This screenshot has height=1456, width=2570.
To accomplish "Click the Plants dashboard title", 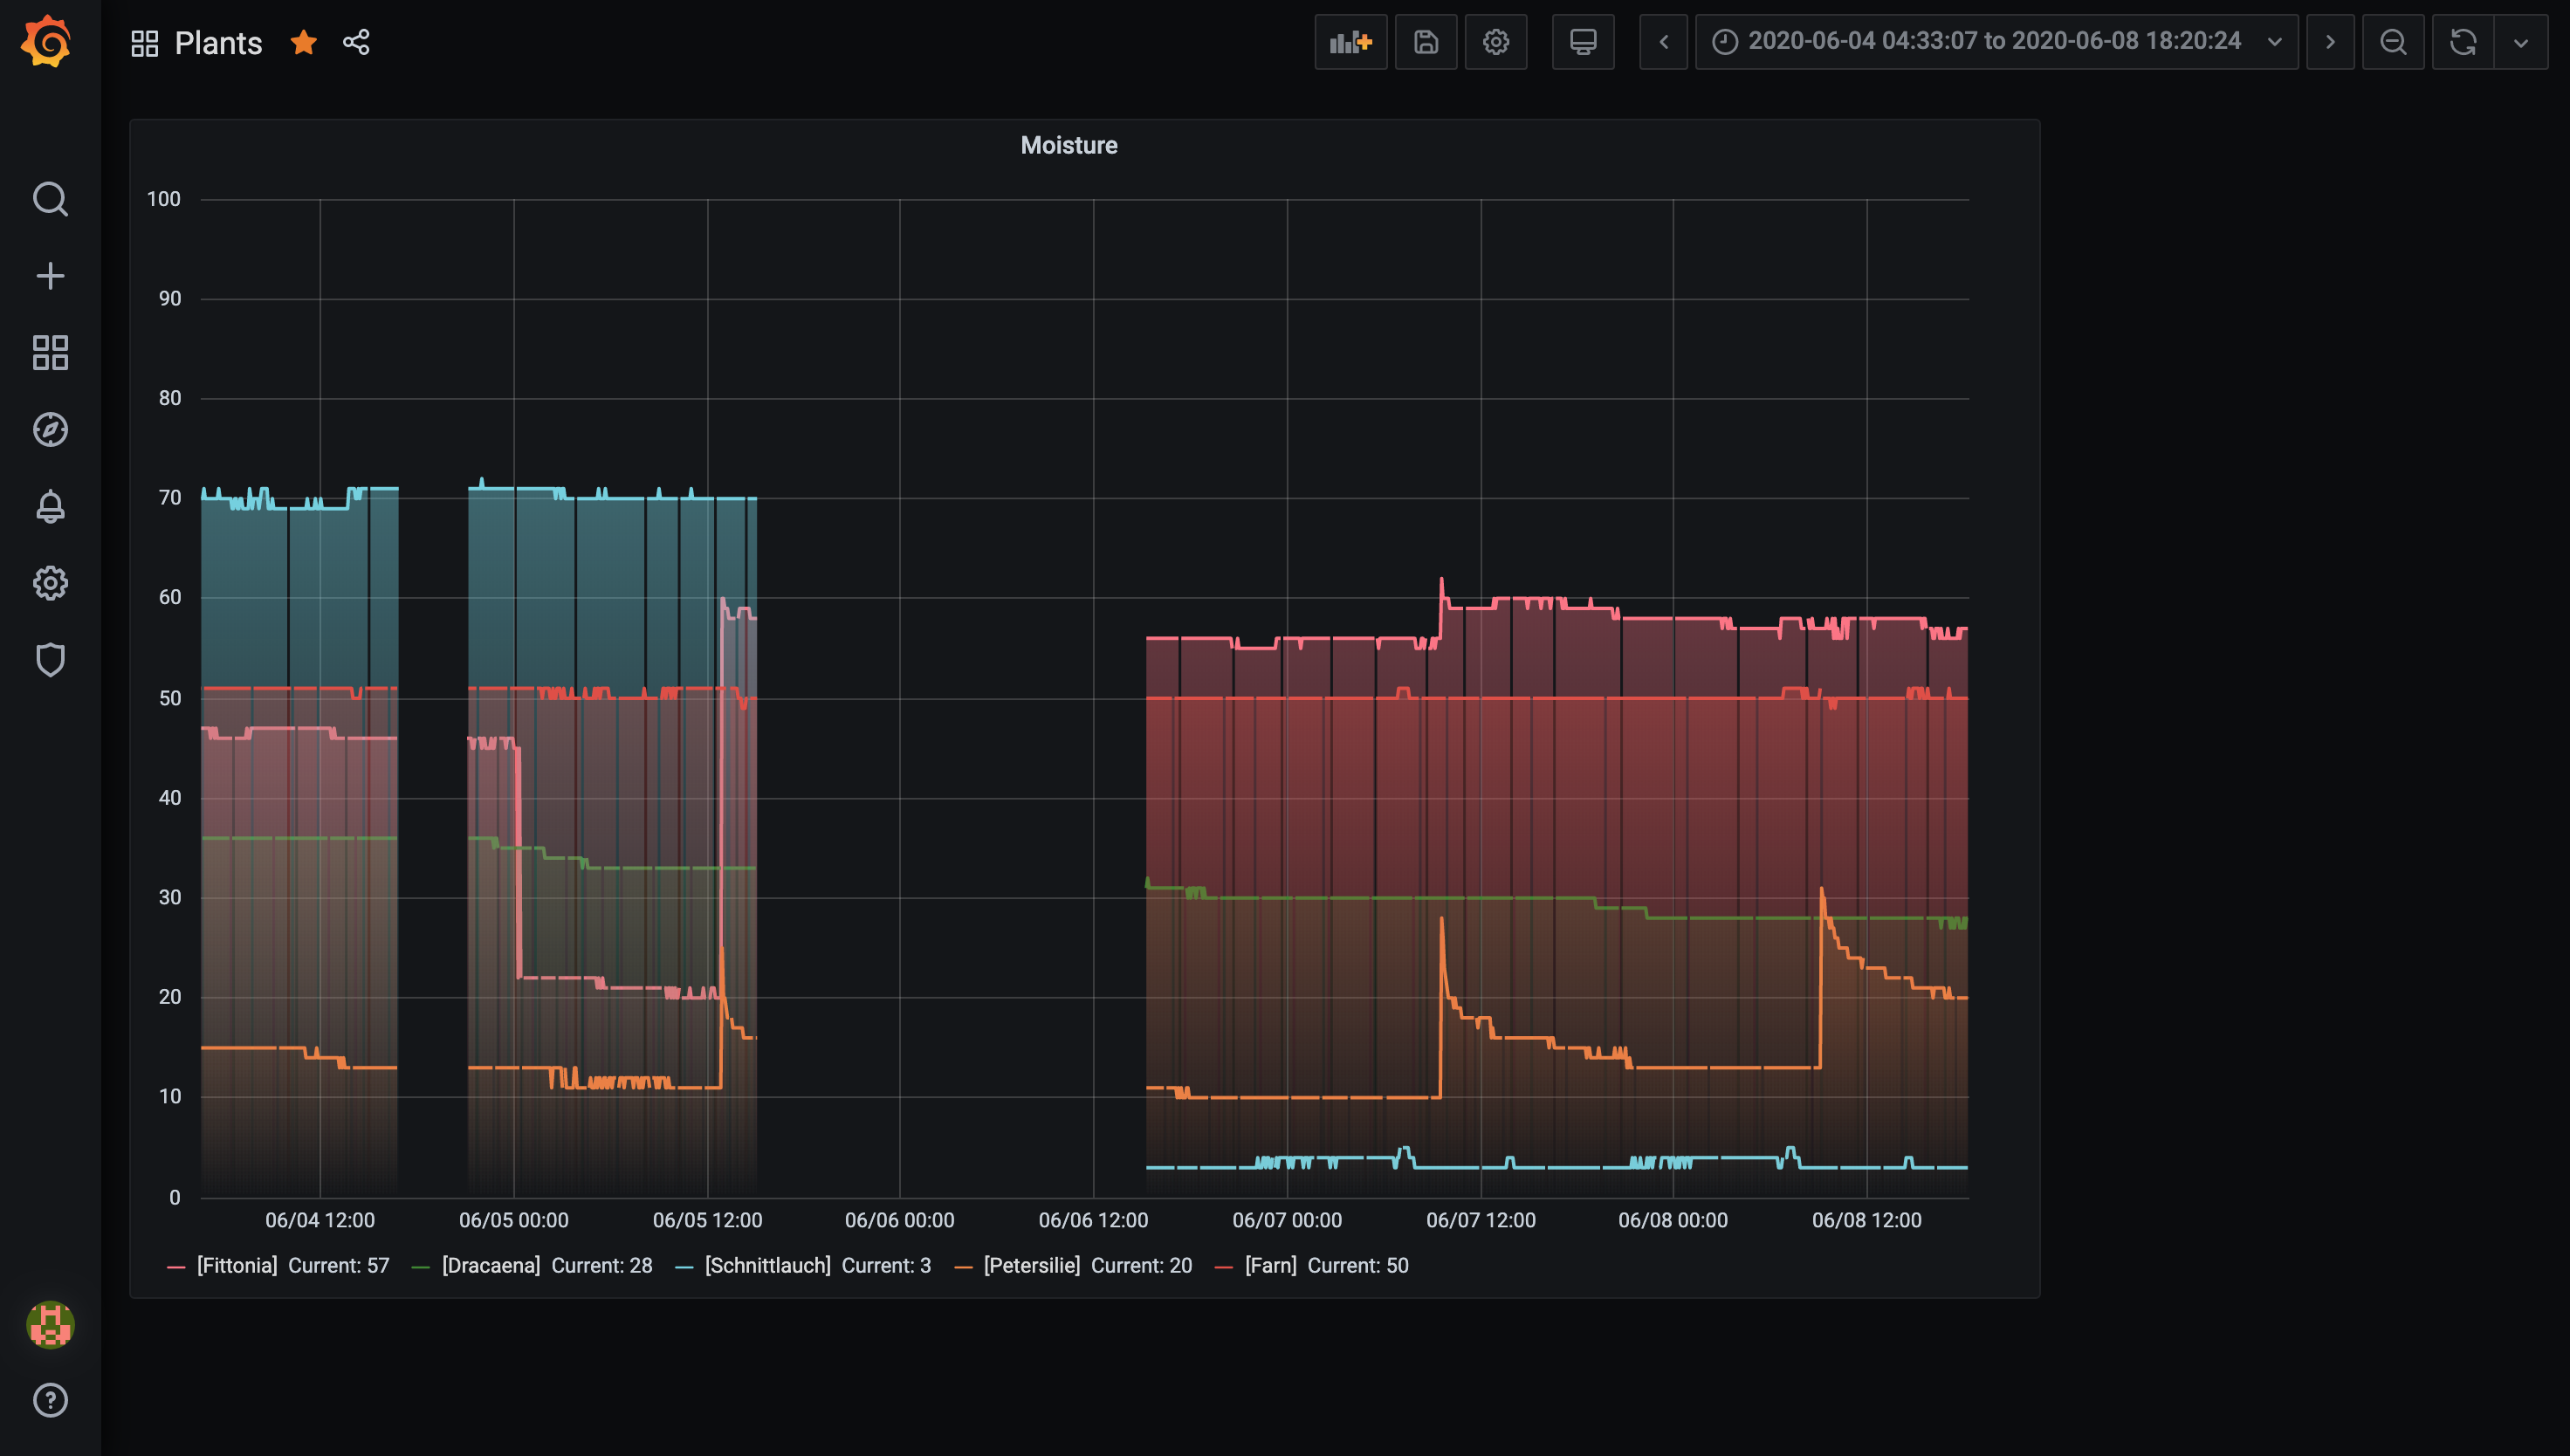I will pyautogui.click(x=218, y=43).
